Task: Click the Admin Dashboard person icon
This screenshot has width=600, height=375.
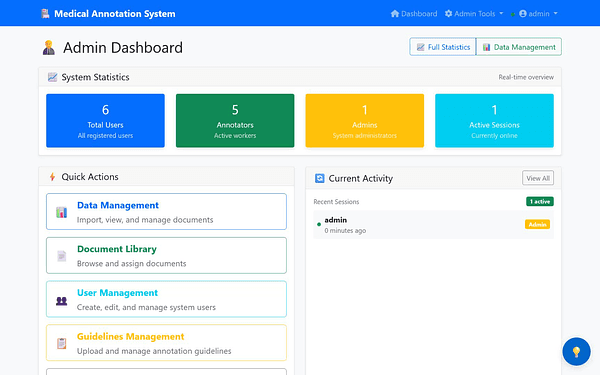Action: click(x=49, y=48)
